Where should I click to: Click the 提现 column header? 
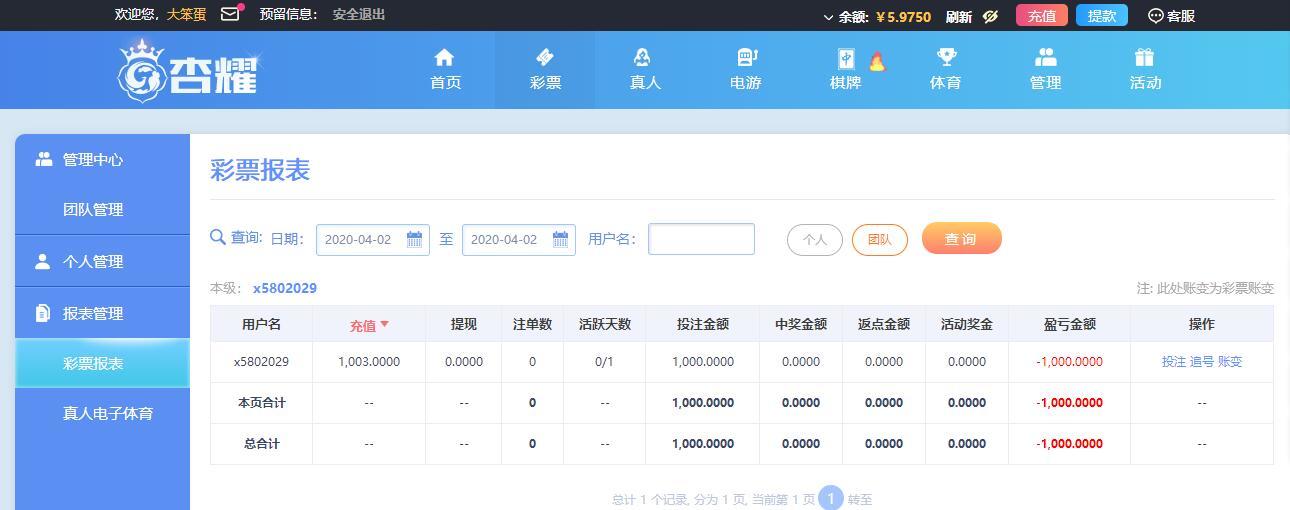point(463,324)
